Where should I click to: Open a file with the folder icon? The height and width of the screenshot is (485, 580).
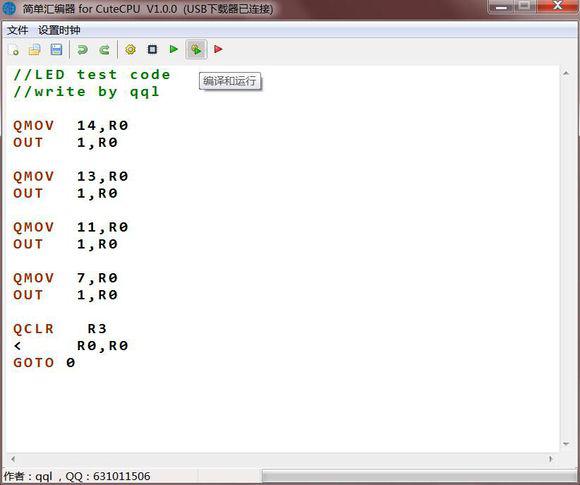point(35,50)
